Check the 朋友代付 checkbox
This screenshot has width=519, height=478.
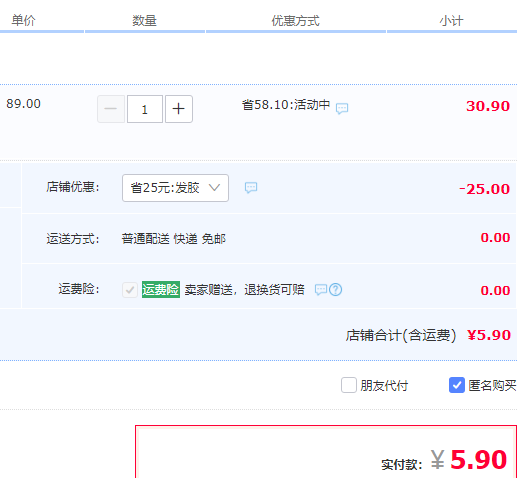349,385
